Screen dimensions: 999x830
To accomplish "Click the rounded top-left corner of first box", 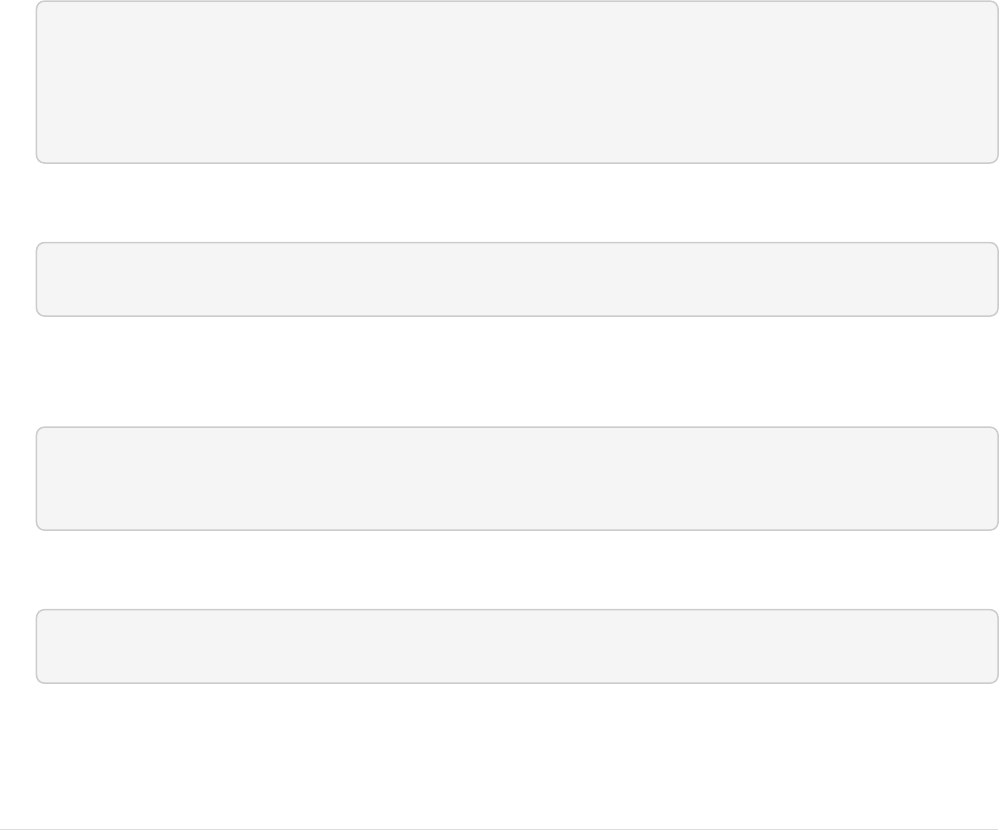I will coord(40,4).
